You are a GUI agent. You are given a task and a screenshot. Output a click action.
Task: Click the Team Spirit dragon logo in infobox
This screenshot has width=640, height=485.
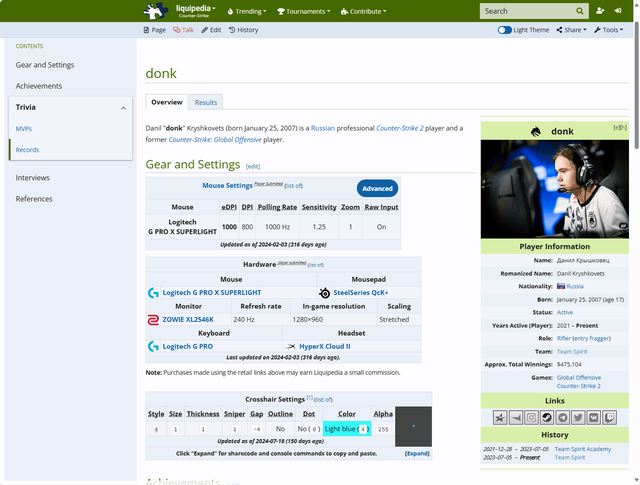[x=536, y=131]
